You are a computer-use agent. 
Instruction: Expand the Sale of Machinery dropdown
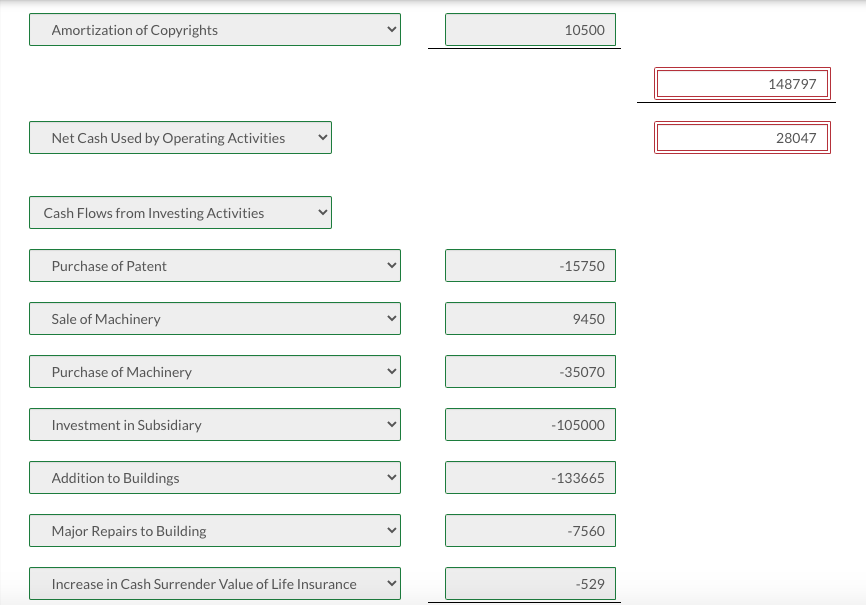[215, 319]
